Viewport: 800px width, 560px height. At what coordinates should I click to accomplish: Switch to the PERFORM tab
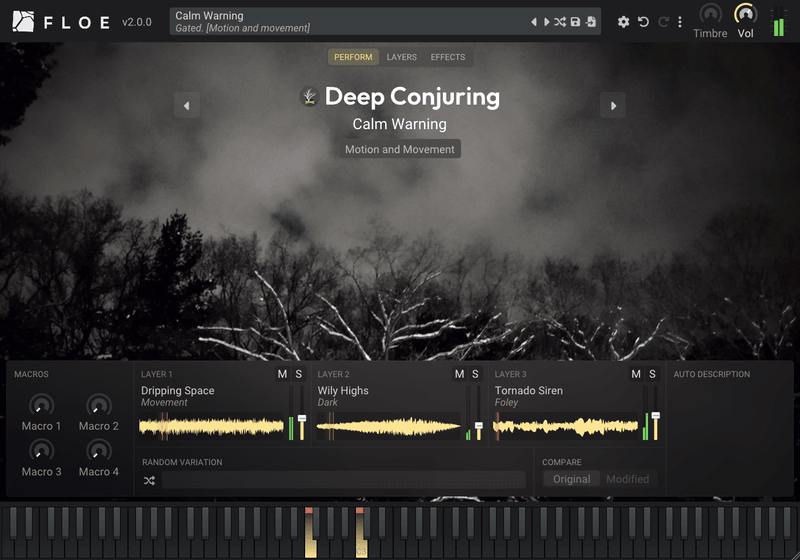(x=353, y=57)
